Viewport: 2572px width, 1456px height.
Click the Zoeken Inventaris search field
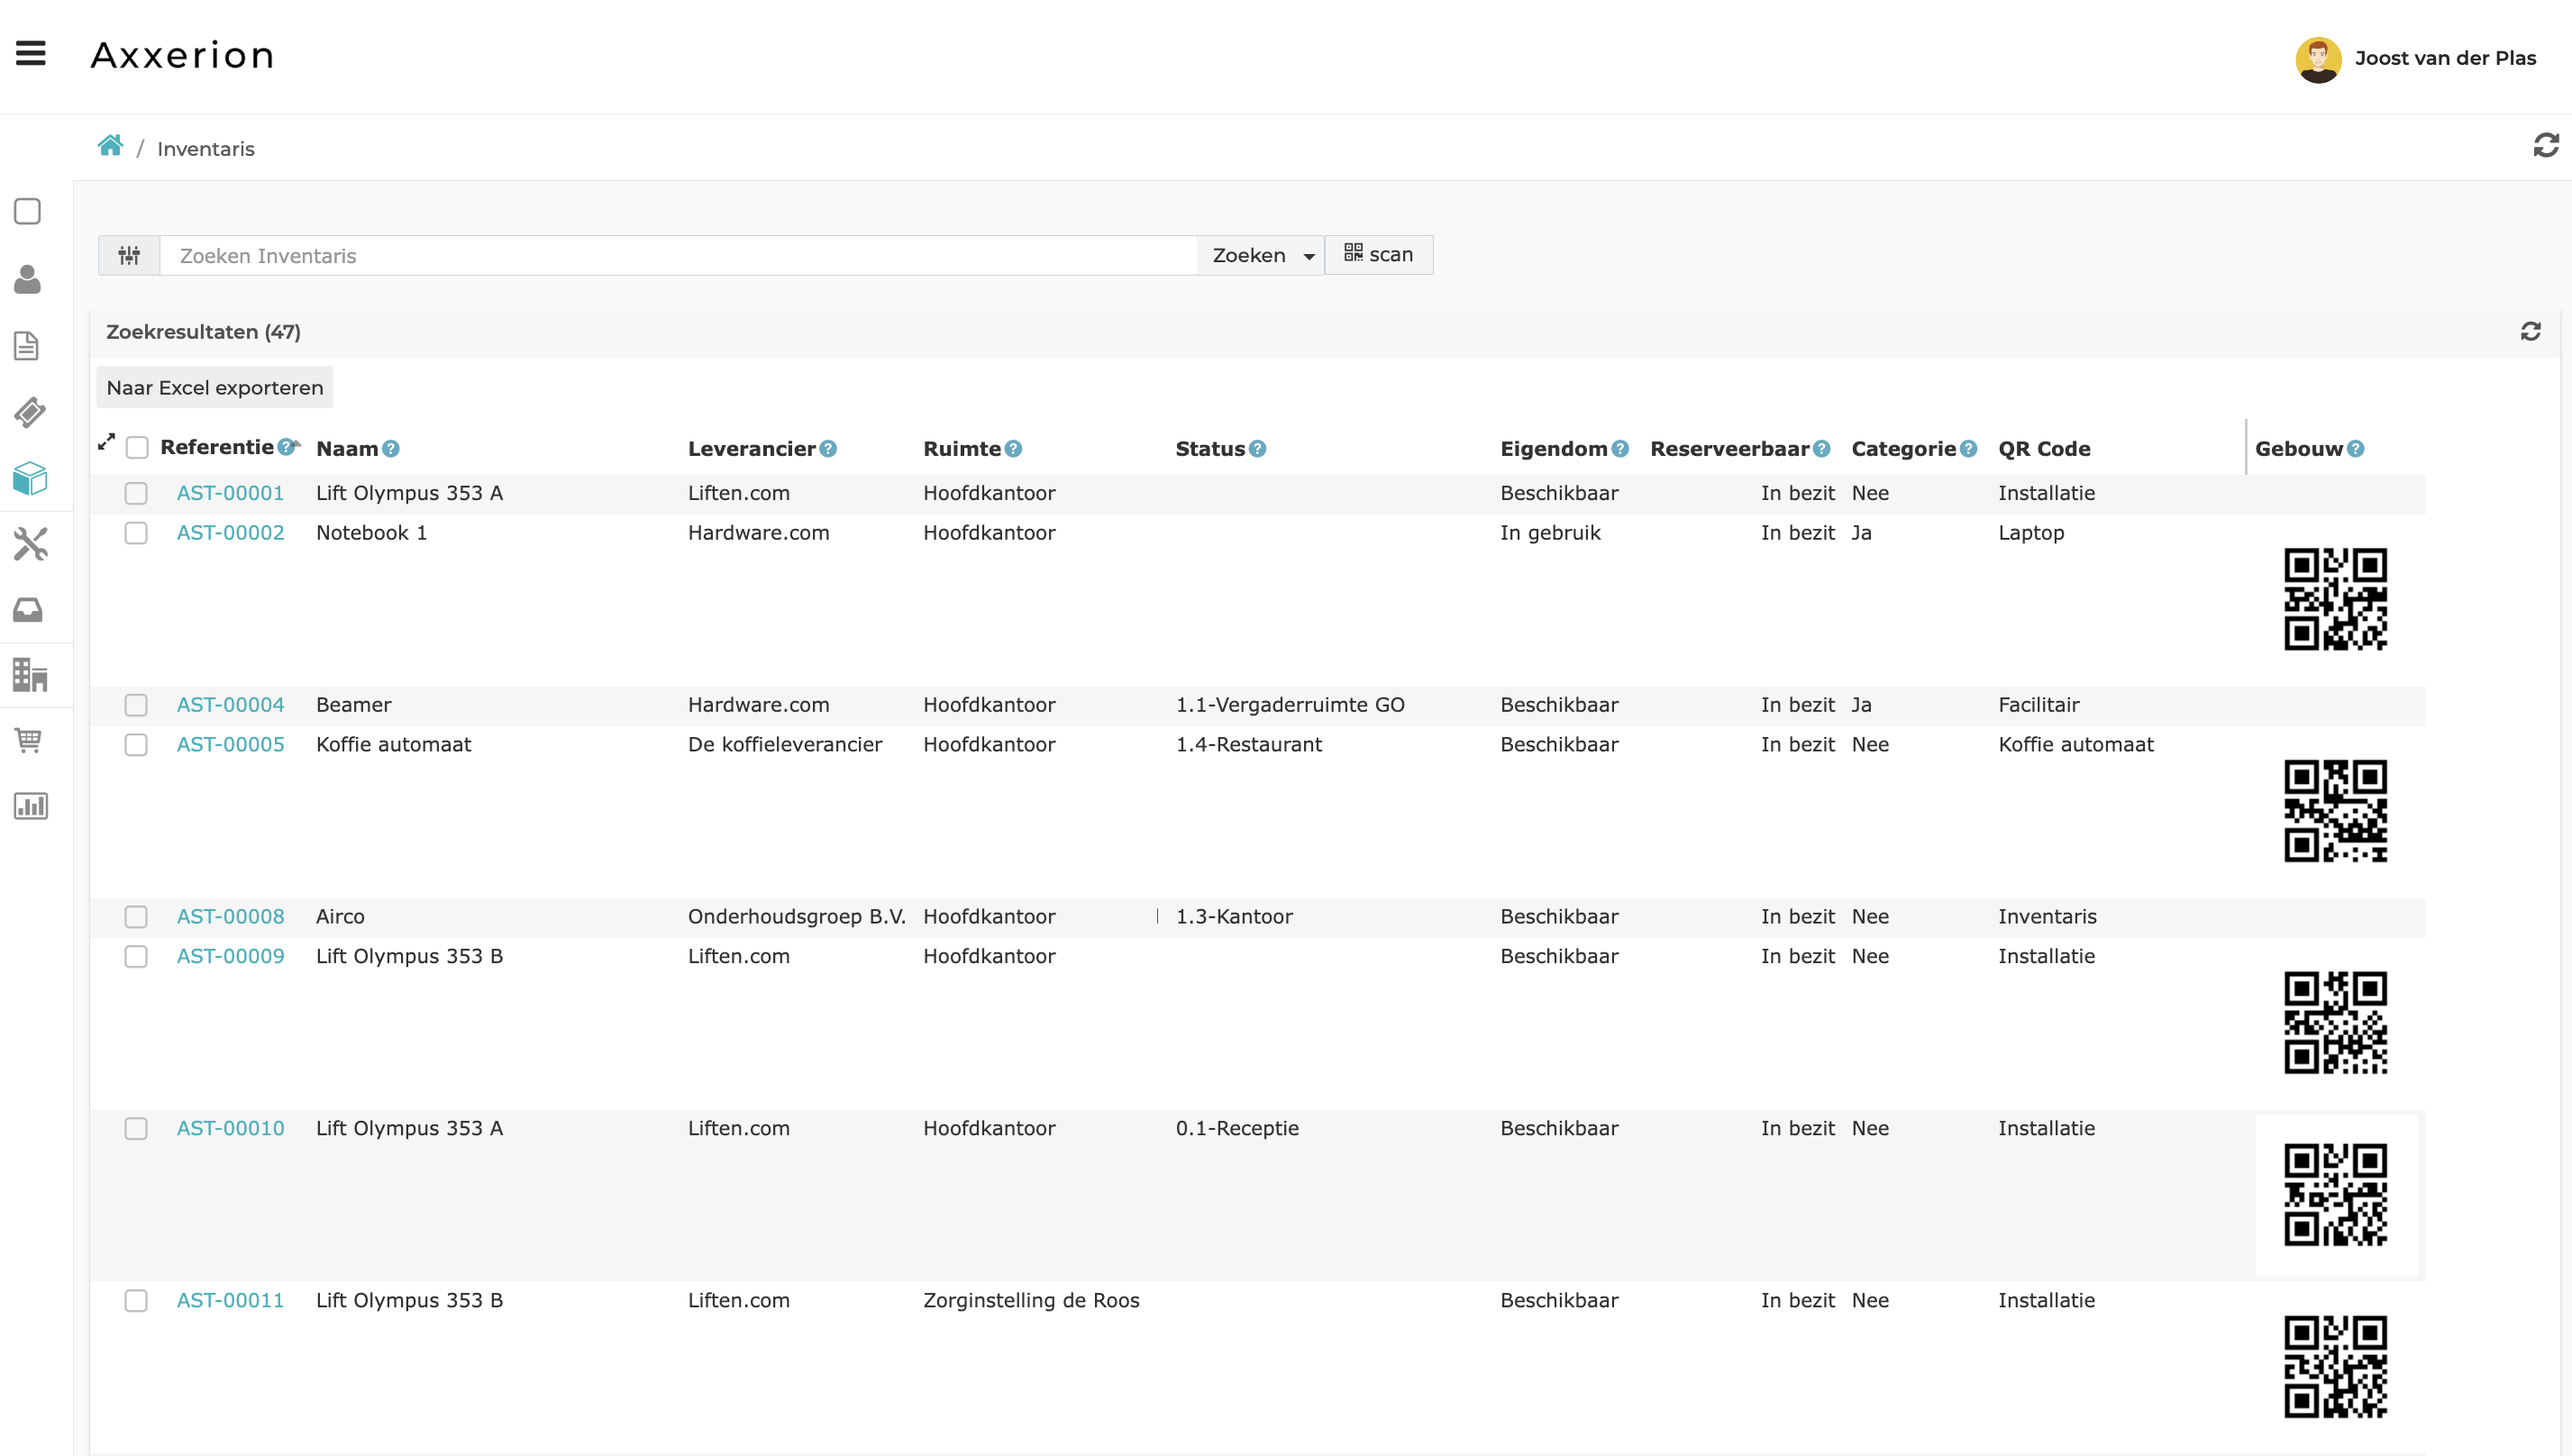[x=677, y=256]
